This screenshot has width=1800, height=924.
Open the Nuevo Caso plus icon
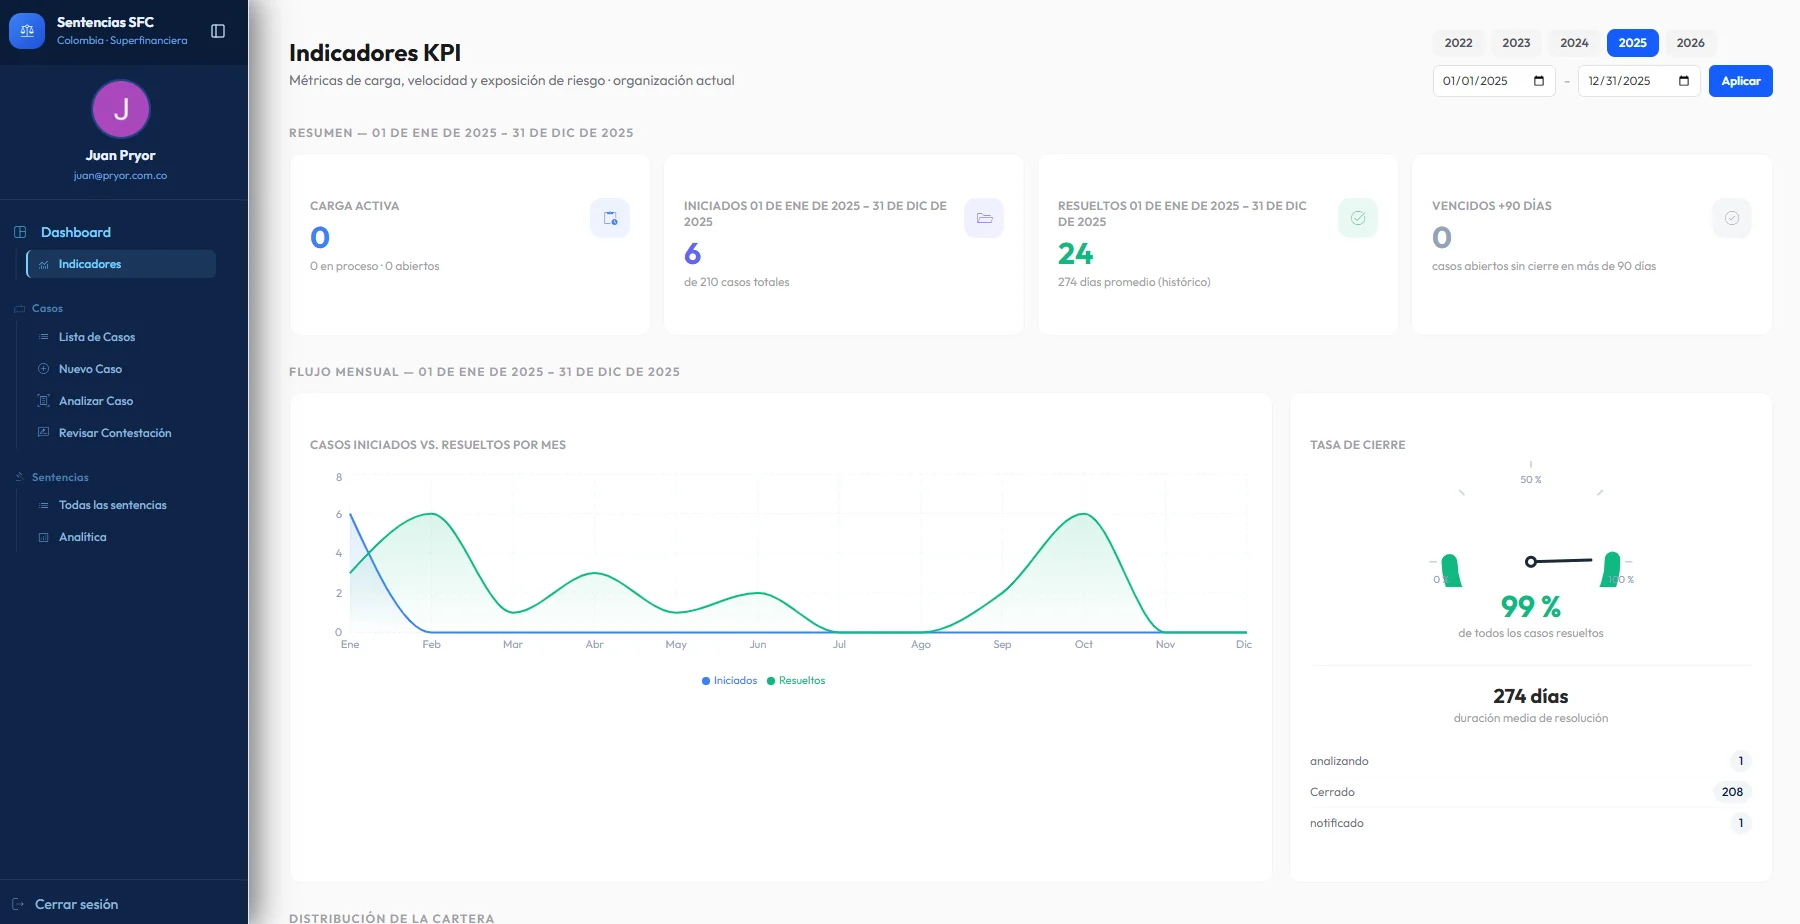pos(43,368)
